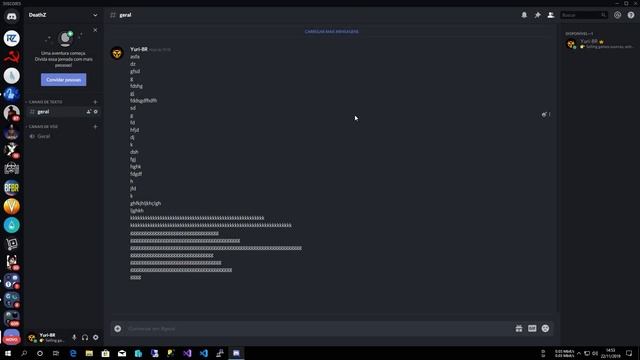Open the BFBR server
Screen dimensions: 640x360
11,188
